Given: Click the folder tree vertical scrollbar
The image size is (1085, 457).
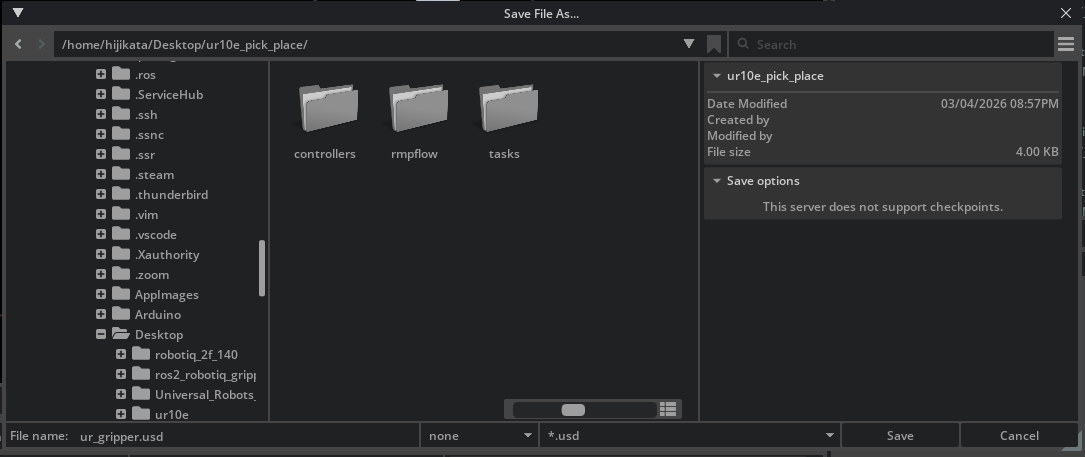Looking at the screenshot, I should click(262, 268).
